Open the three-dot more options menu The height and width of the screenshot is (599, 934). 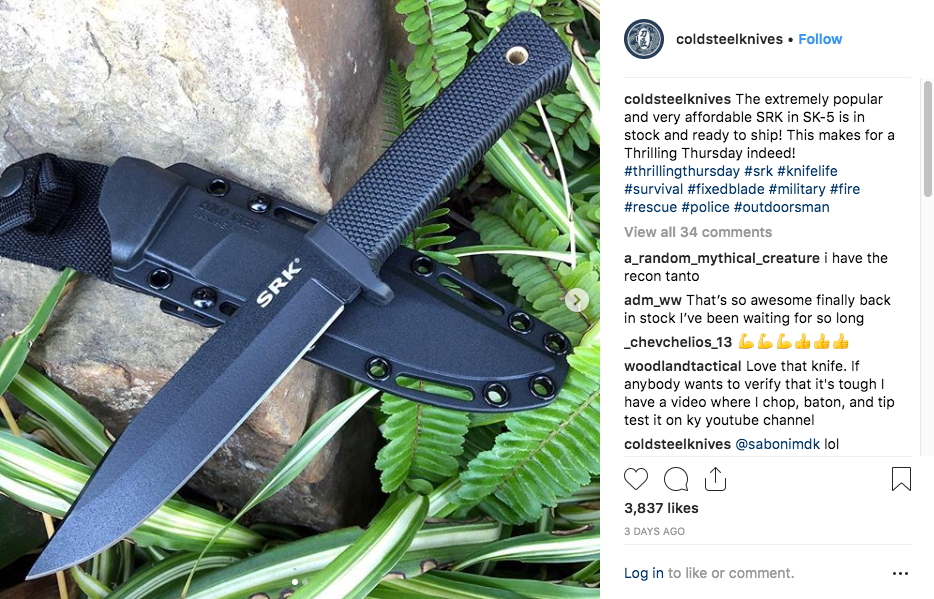coord(900,573)
